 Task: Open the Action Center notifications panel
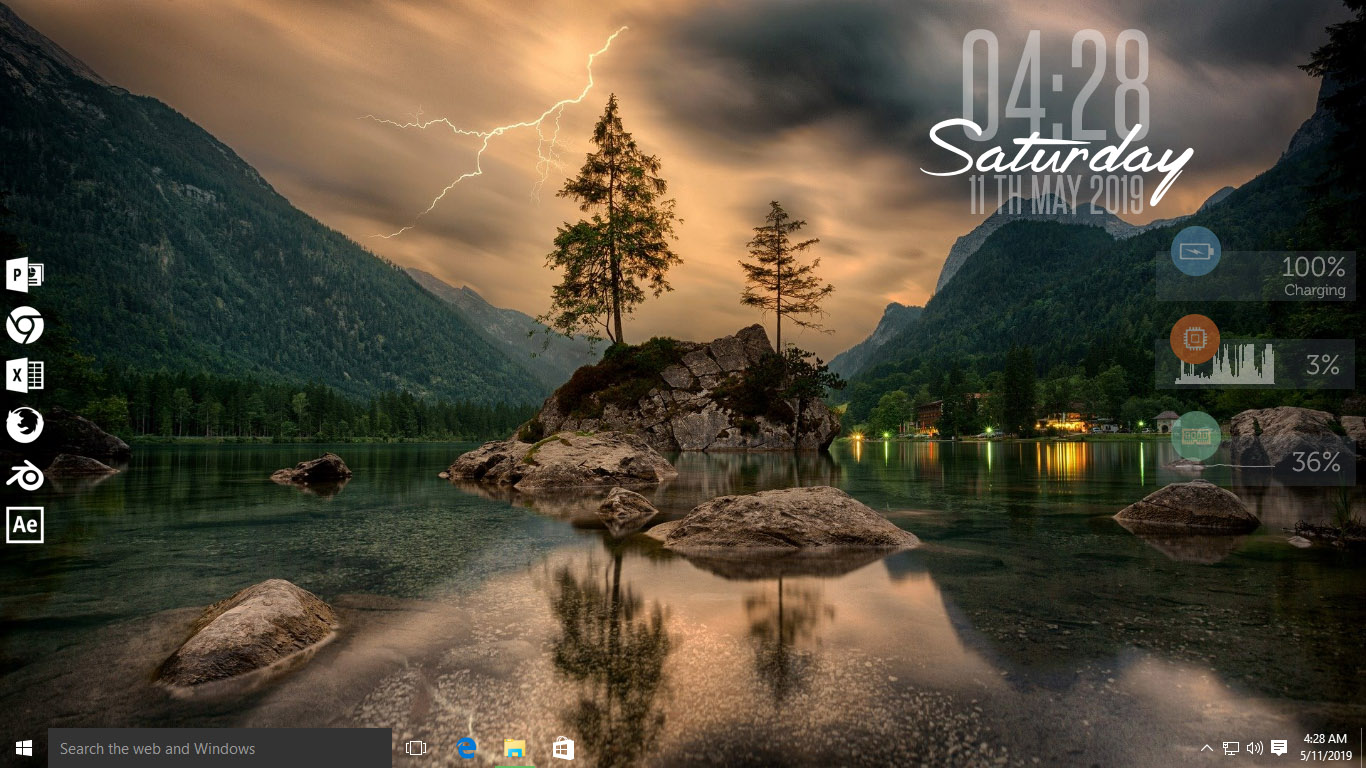(x=1281, y=747)
